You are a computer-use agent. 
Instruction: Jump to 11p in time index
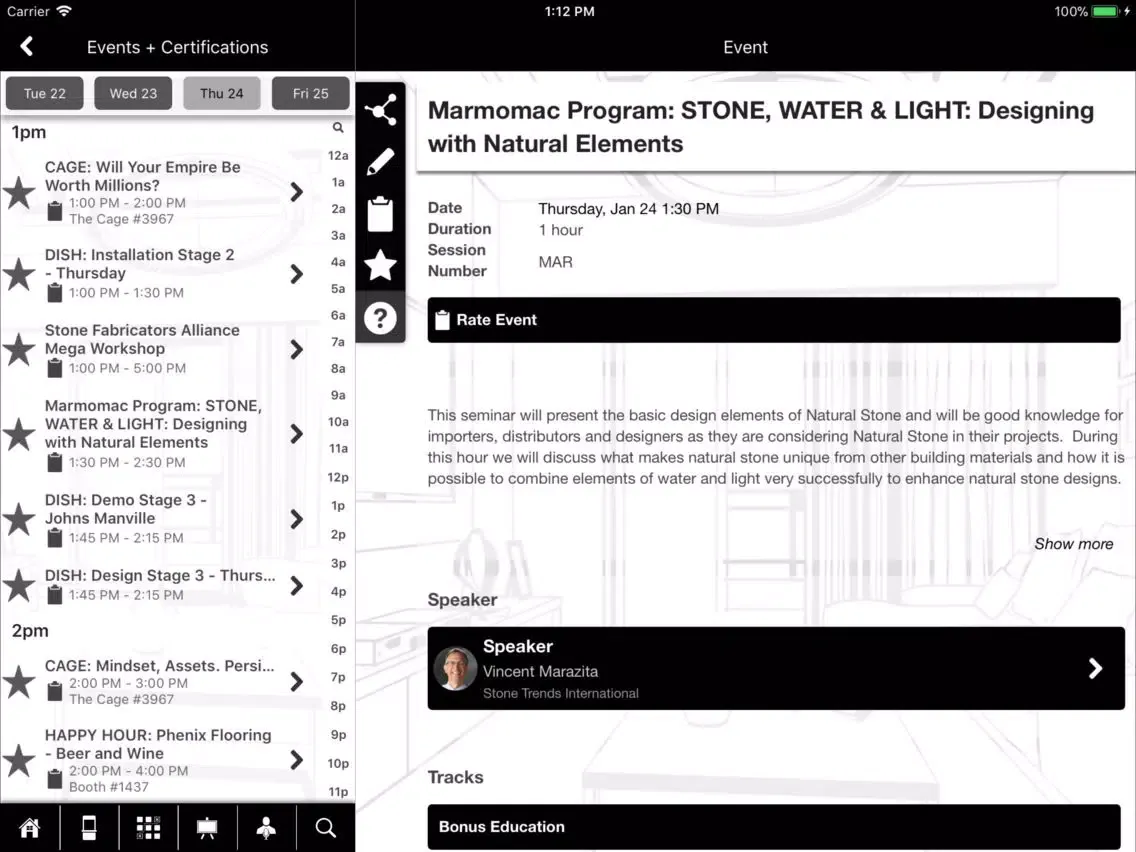point(338,792)
